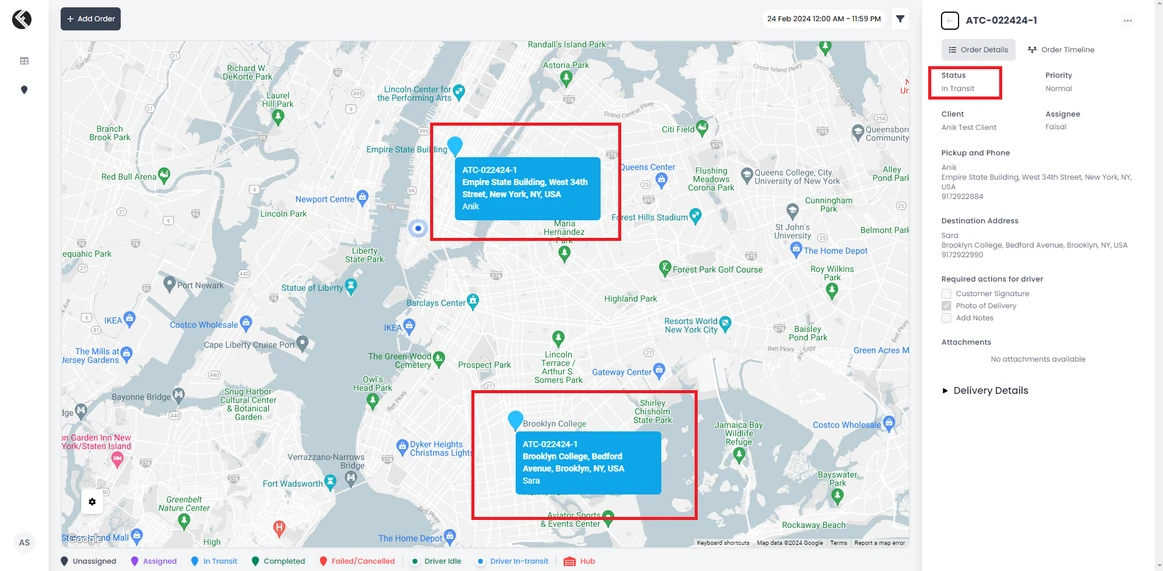Screen dimensions: 1163x571
Task: Switch to the Order Timeline tab
Action: point(1061,50)
